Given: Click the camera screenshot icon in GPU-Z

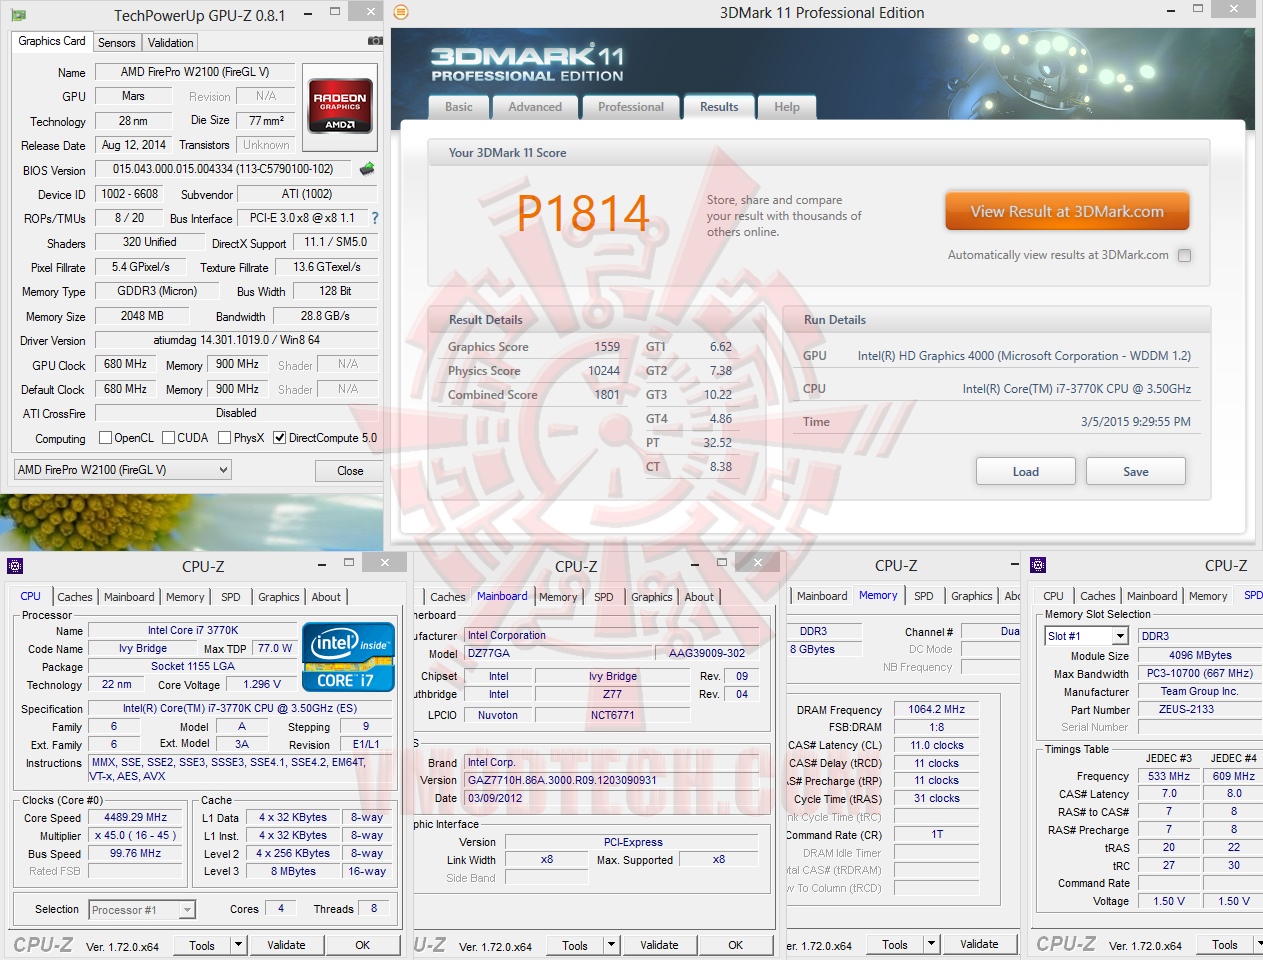Looking at the screenshot, I should [375, 39].
